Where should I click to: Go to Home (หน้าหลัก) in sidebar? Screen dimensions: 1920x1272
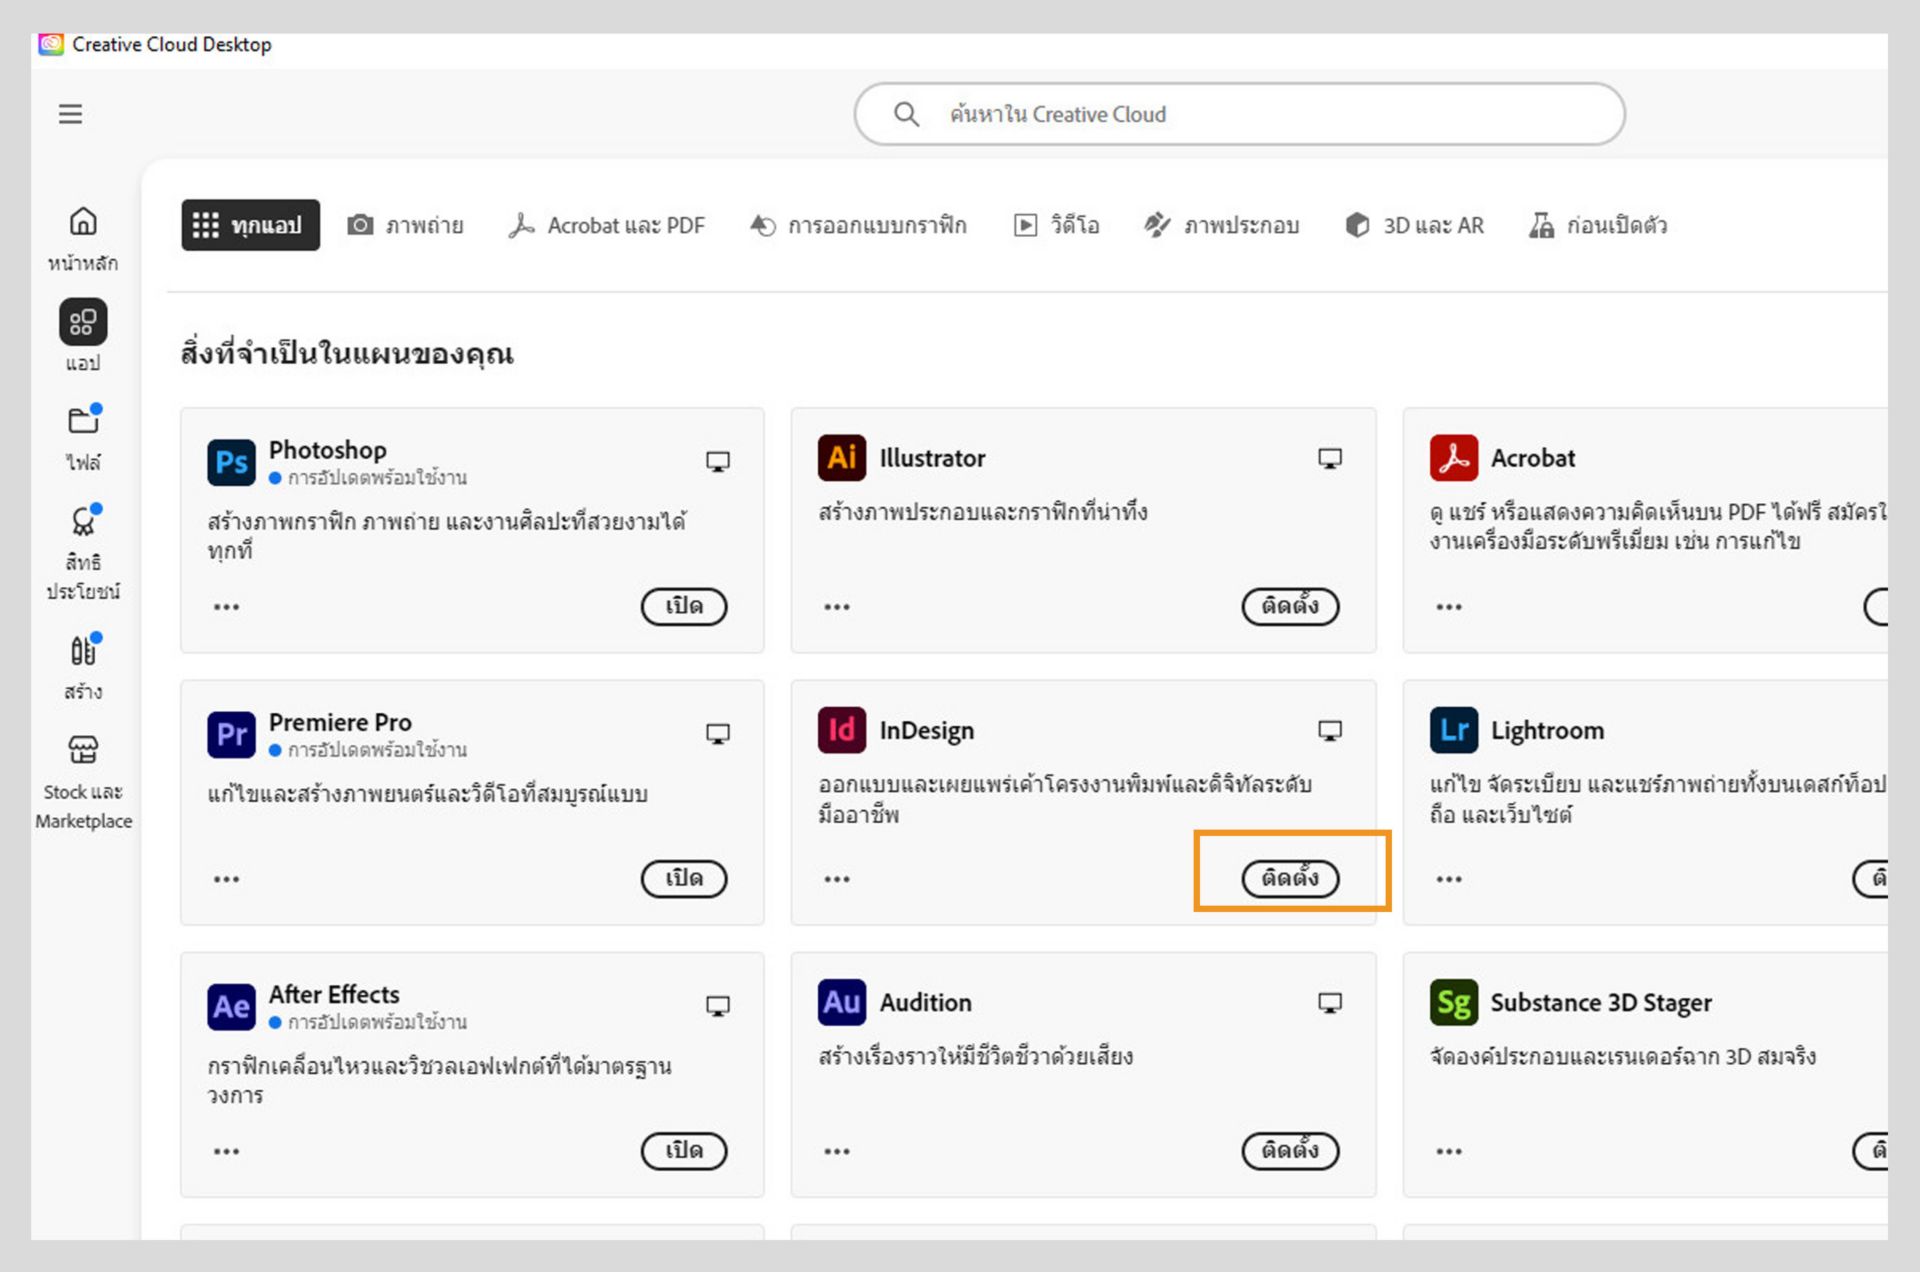tap(83, 222)
